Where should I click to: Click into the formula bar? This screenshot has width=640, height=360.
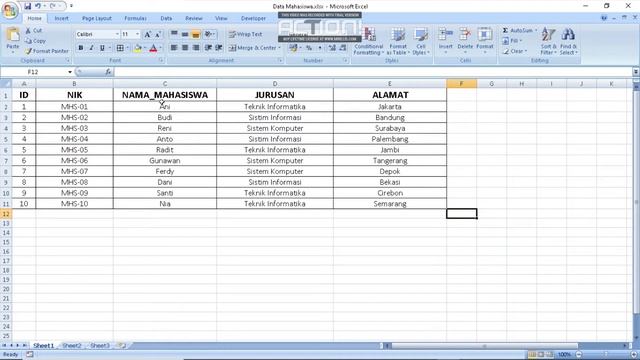(x=373, y=72)
